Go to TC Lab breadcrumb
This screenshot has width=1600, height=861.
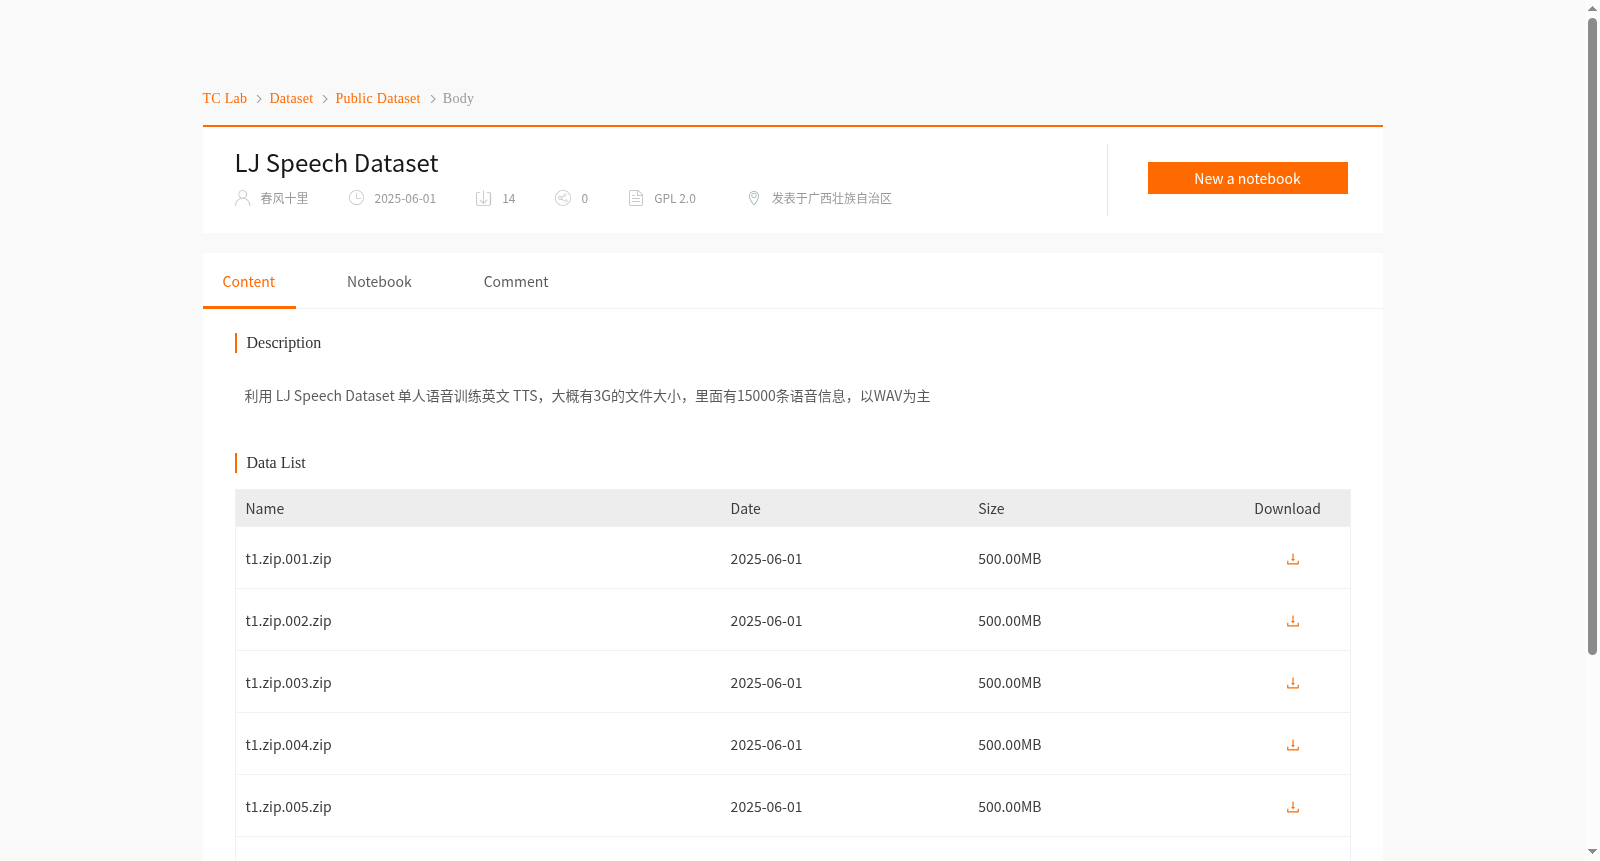pos(225,98)
